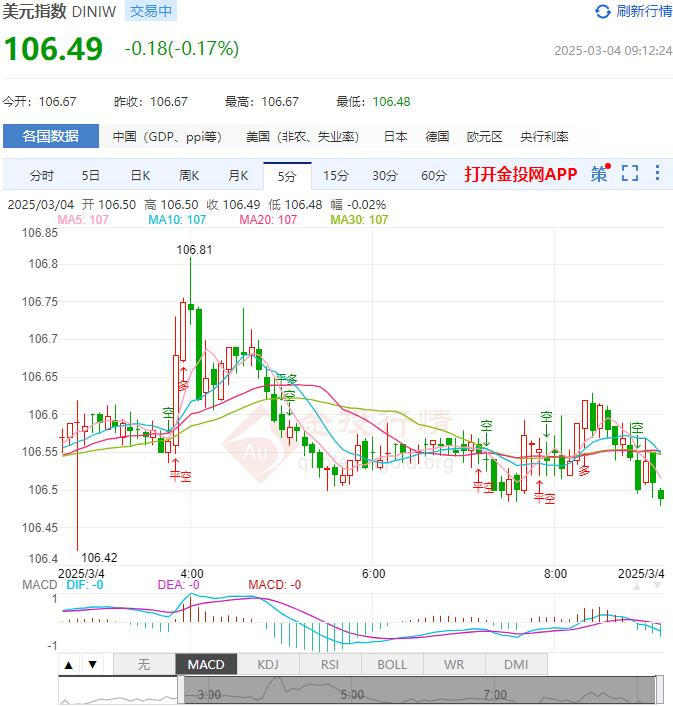Click the timeline overview mini chart
The width and height of the screenshot is (673, 706).
click(420, 690)
